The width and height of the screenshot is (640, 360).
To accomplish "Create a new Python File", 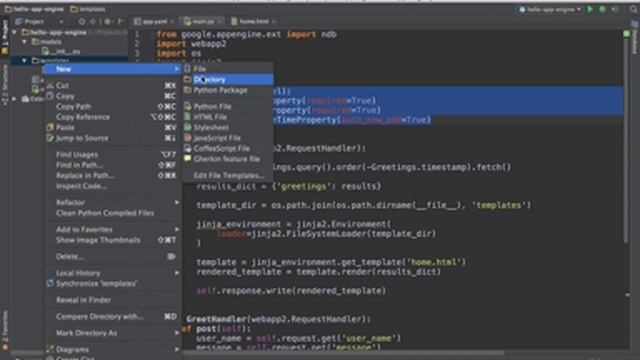I will coord(228,106).
